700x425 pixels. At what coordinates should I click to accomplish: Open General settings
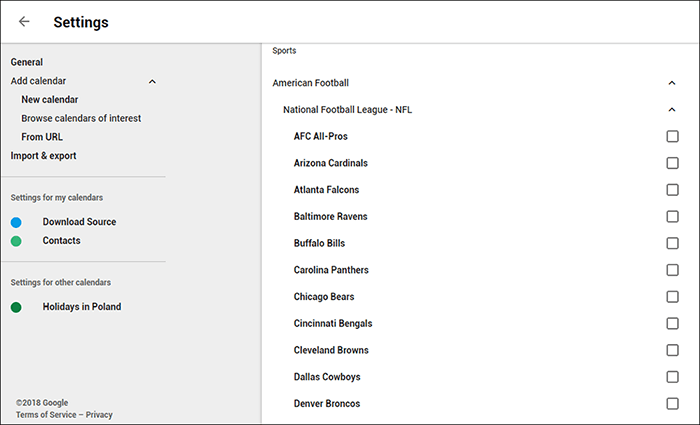coord(27,62)
